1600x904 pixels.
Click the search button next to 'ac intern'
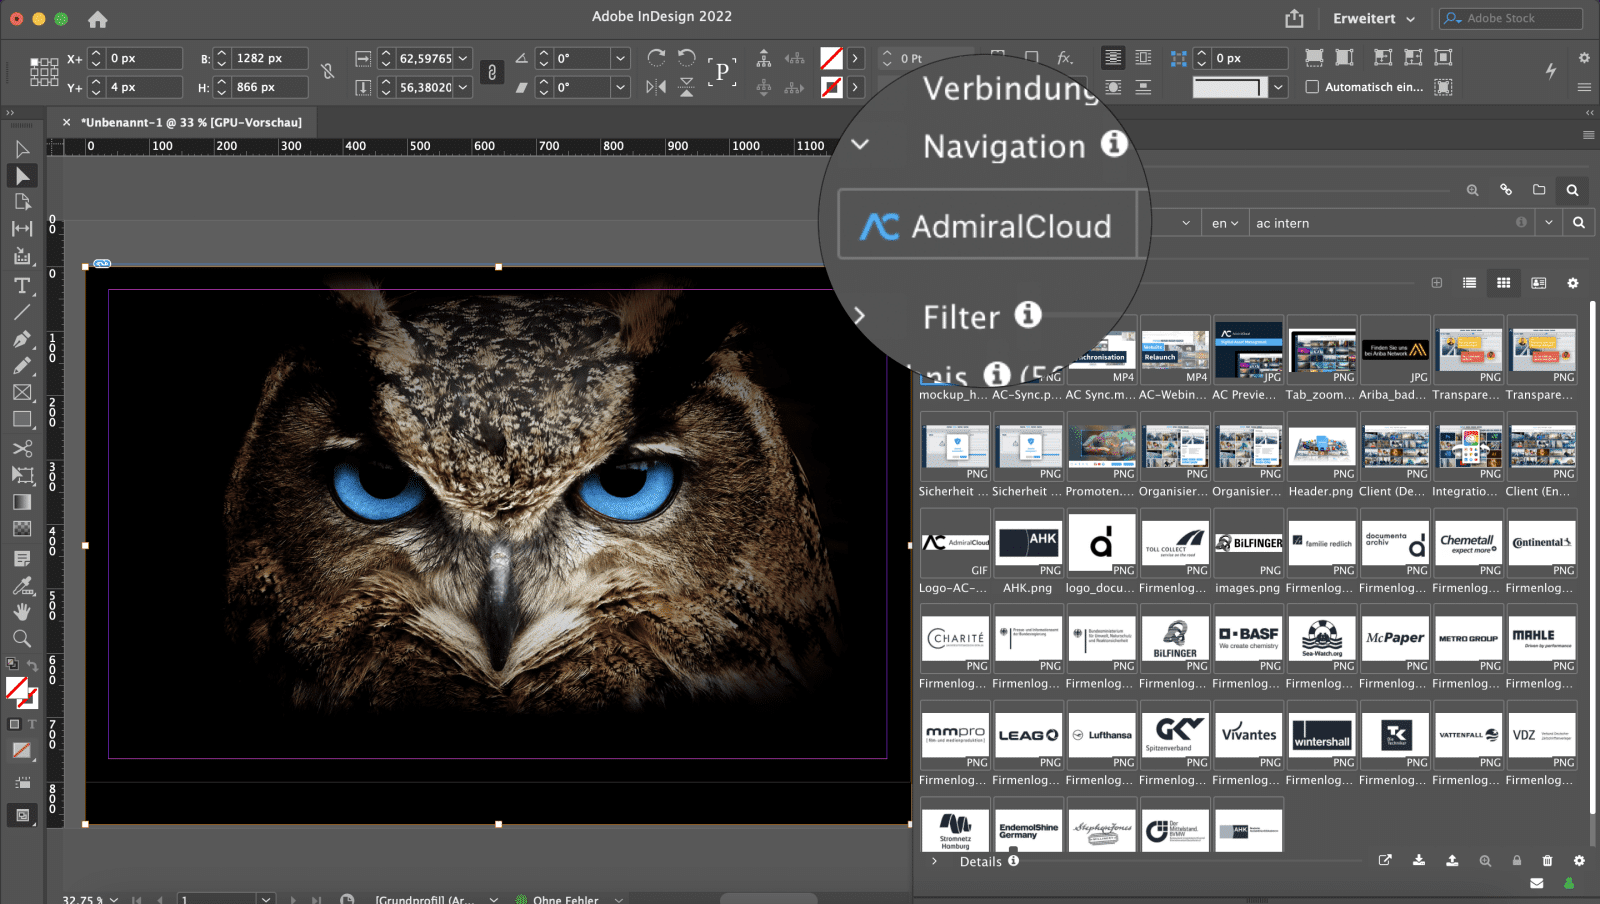pos(1578,223)
